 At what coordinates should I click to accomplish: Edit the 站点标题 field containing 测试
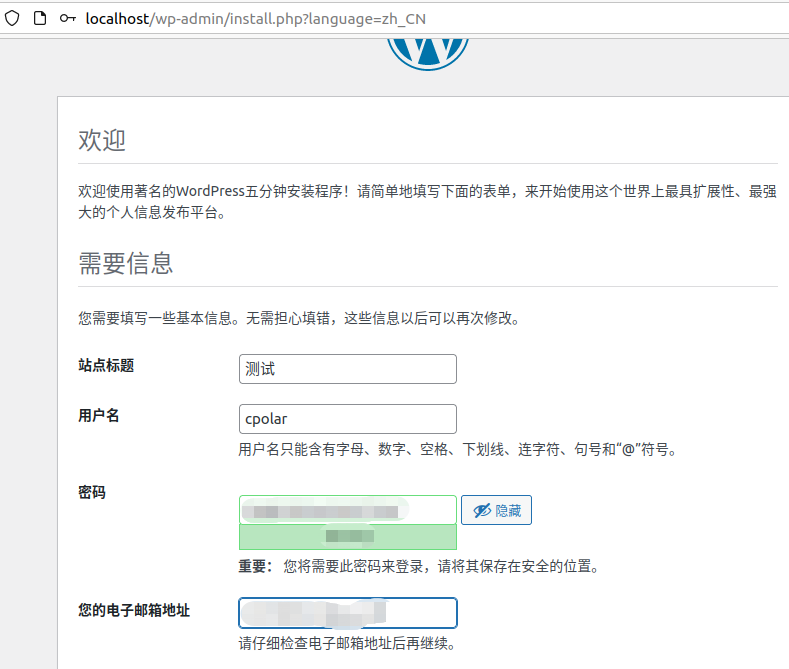pyautogui.click(x=348, y=369)
